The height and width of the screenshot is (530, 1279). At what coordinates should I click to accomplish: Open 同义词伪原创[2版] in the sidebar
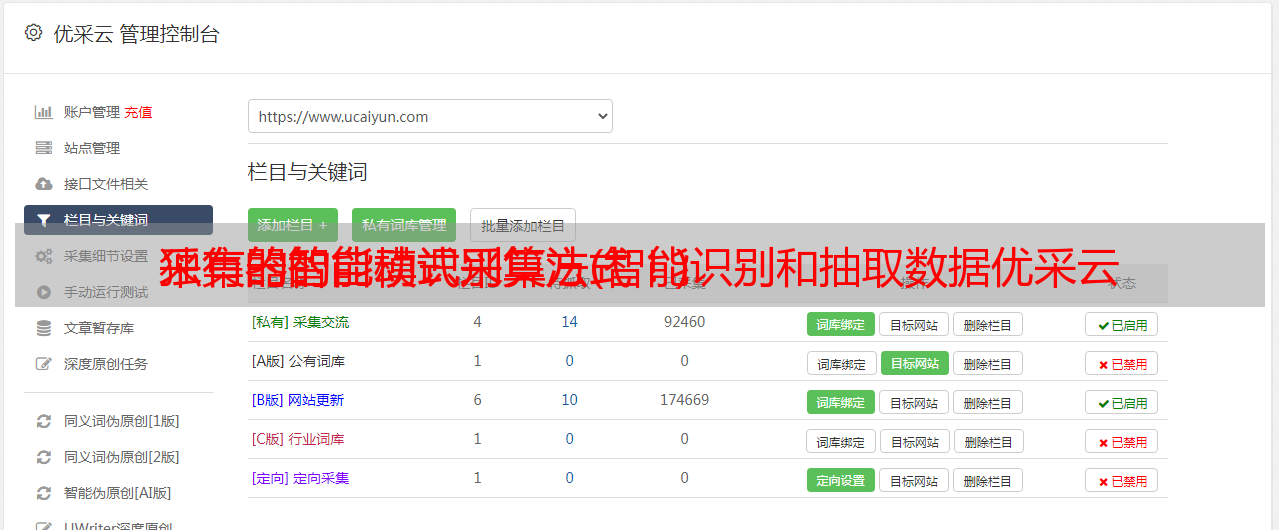122,457
